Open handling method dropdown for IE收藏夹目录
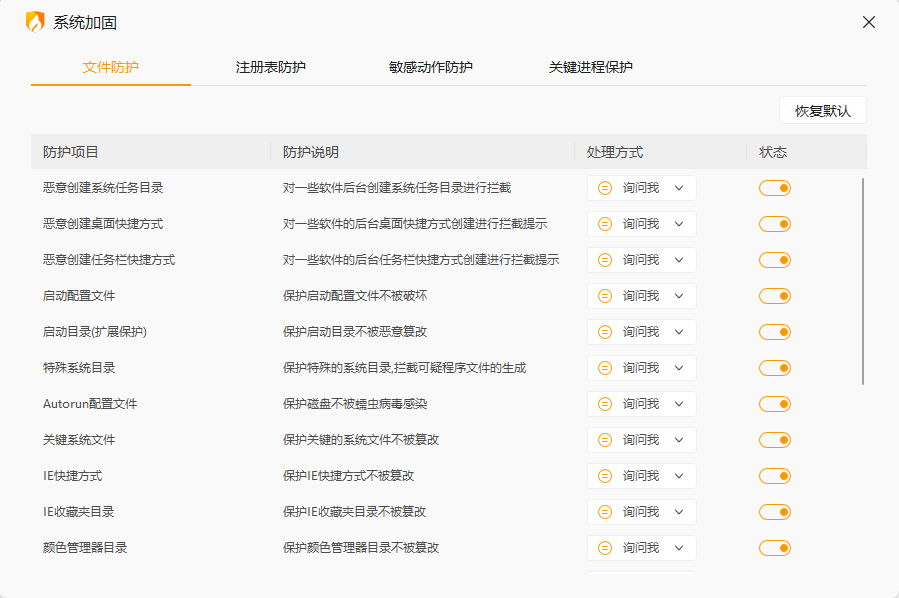The width and height of the screenshot is (899, 598). [x=642, y=512]
